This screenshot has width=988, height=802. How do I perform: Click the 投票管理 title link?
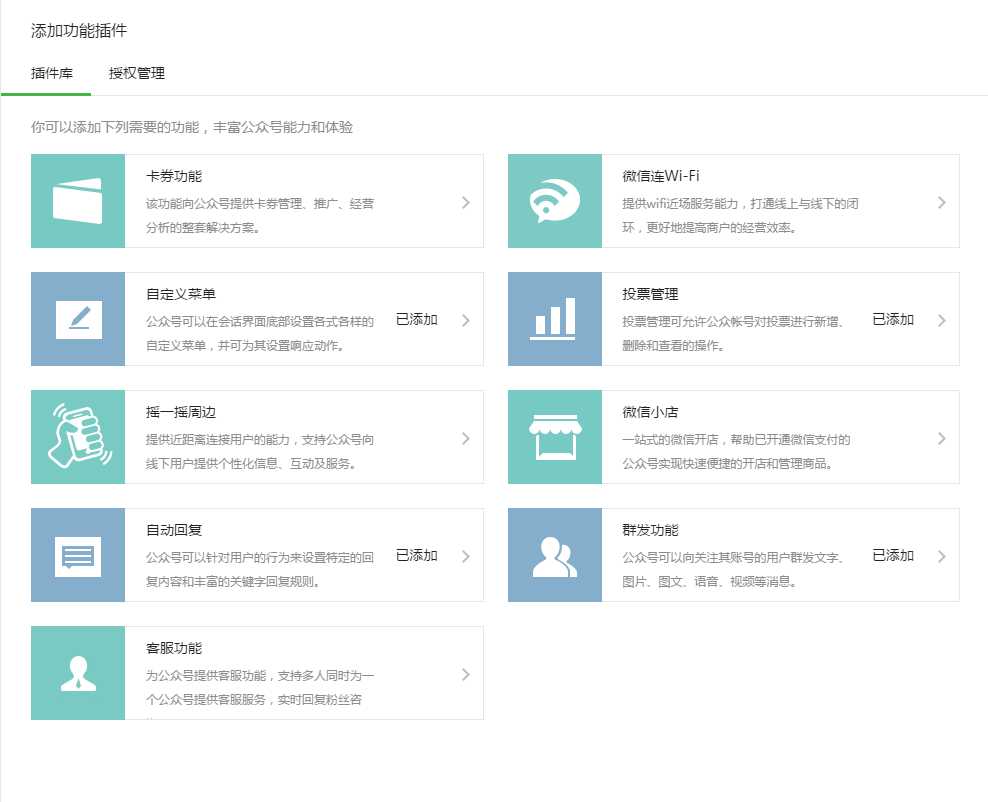pos(650,294)
